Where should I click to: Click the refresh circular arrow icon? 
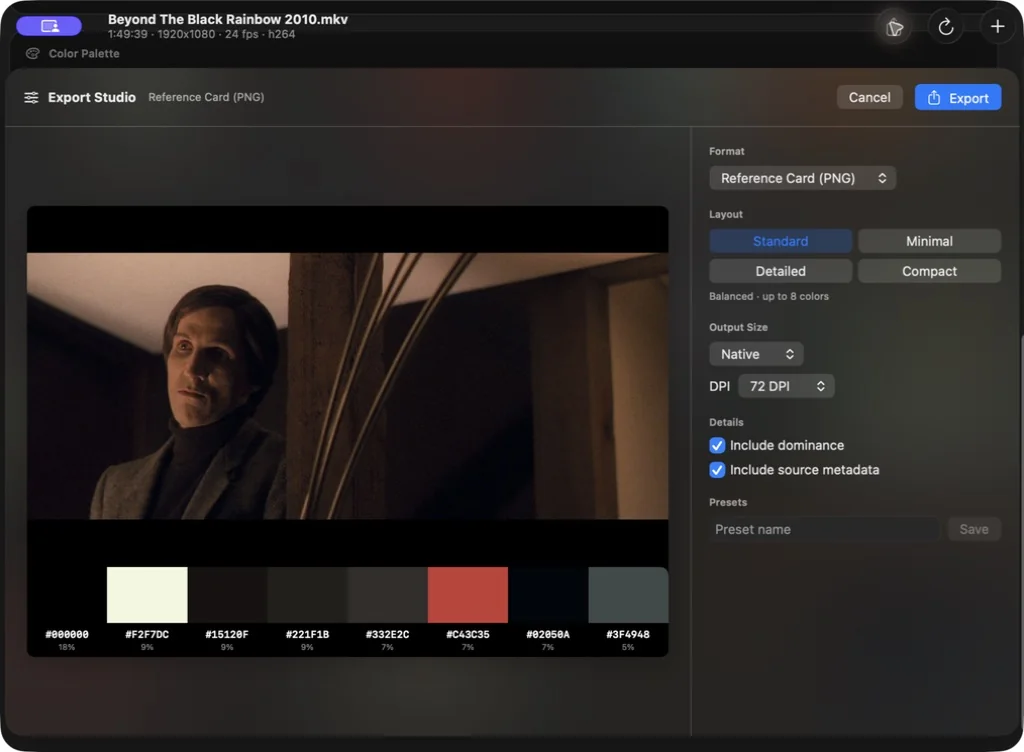(946, 27)
